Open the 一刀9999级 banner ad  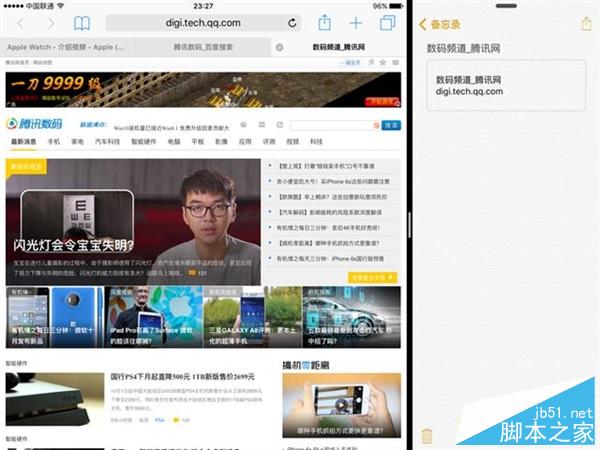click(x=203, y=90)
